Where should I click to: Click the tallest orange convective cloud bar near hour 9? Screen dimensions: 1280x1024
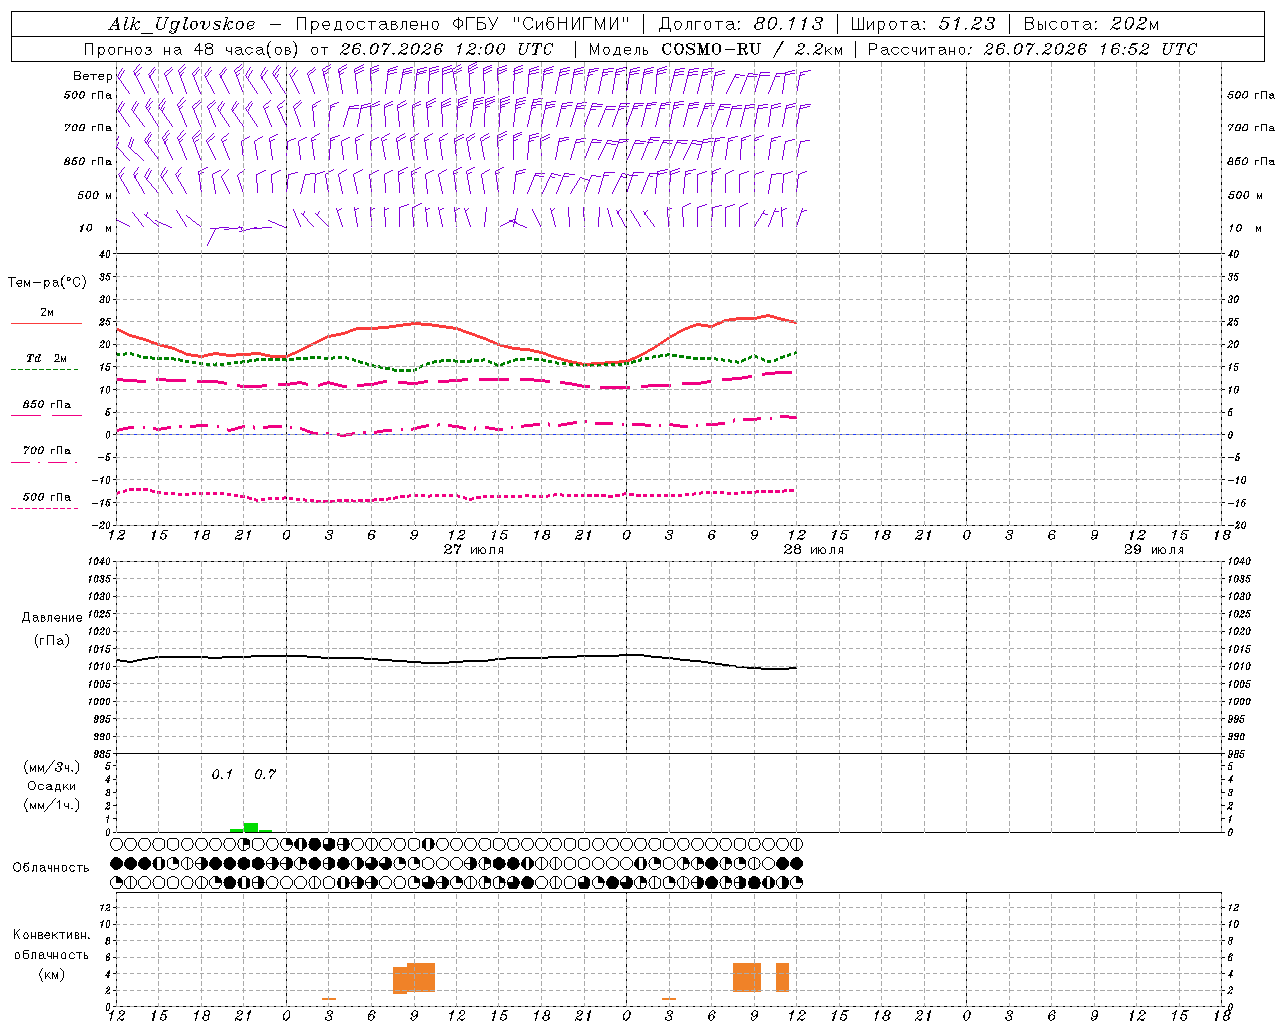(x=421, y=977)
